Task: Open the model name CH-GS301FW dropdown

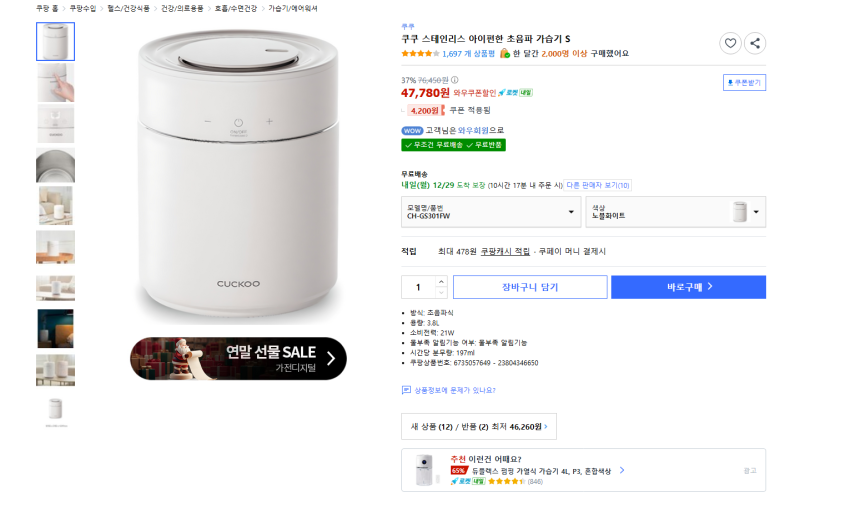Action: click(x=490, y=212)
